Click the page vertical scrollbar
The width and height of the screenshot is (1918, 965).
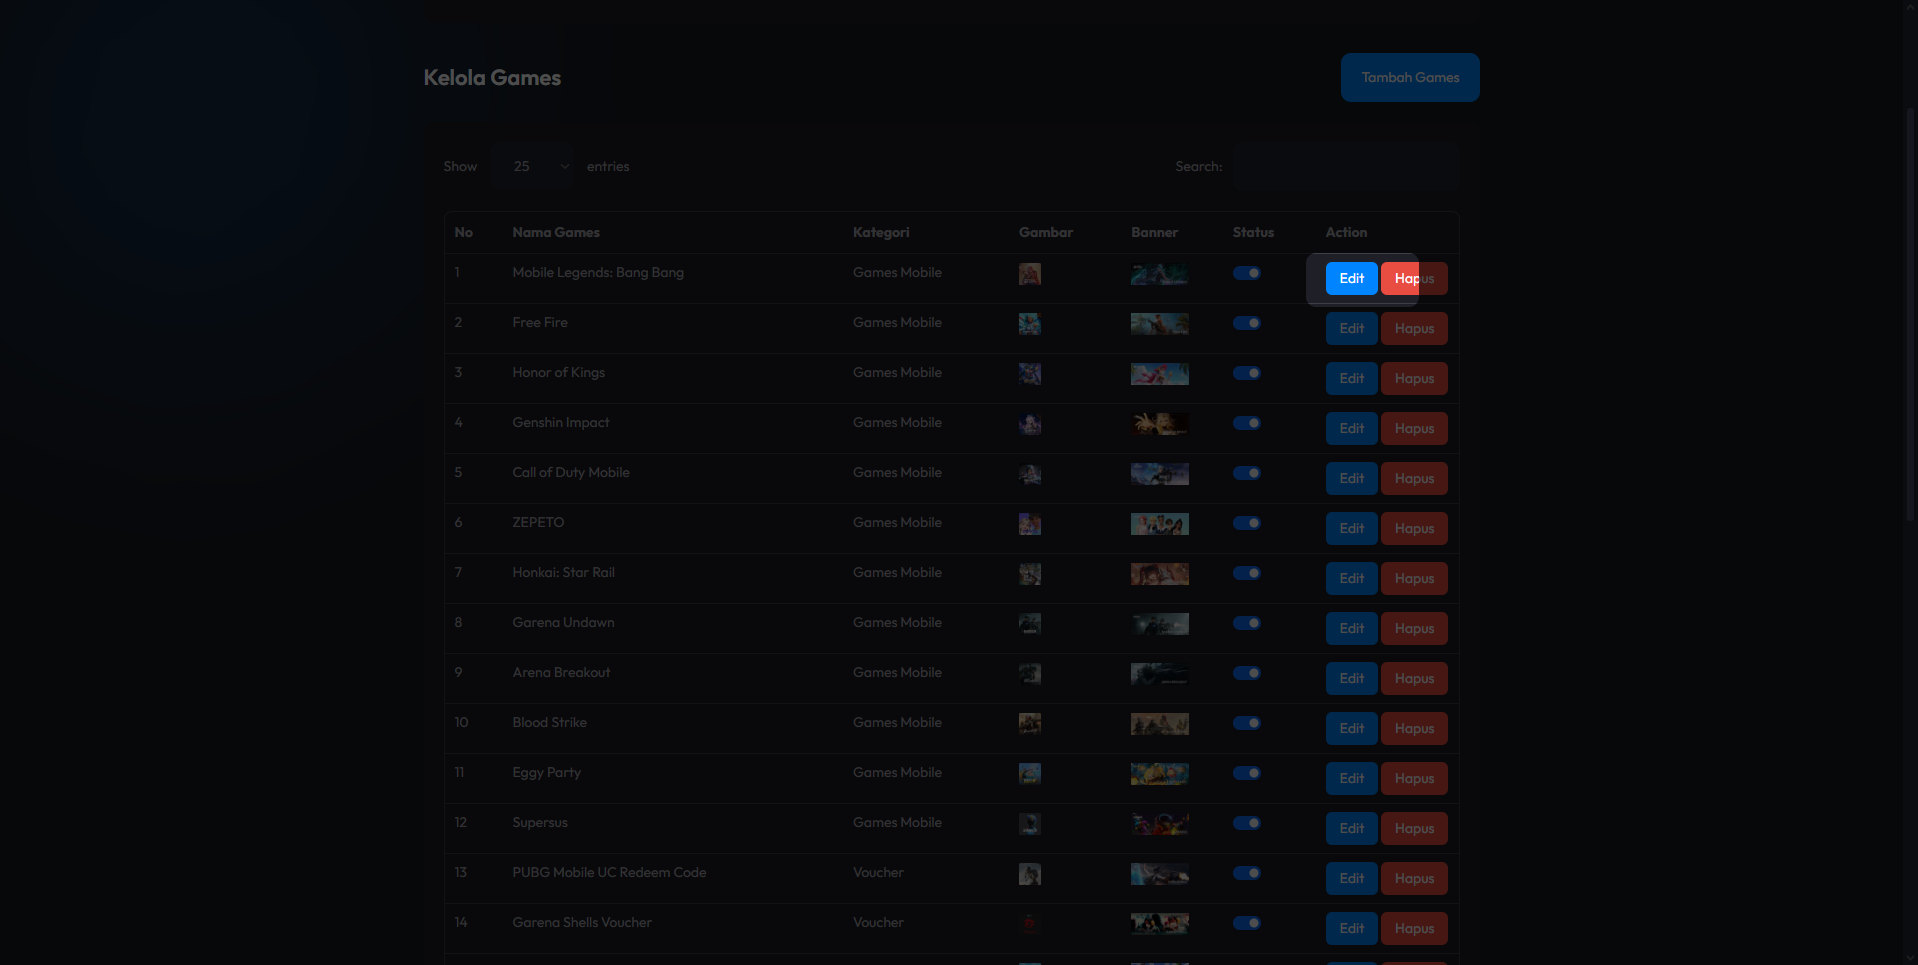click(x=1910, y=315)
